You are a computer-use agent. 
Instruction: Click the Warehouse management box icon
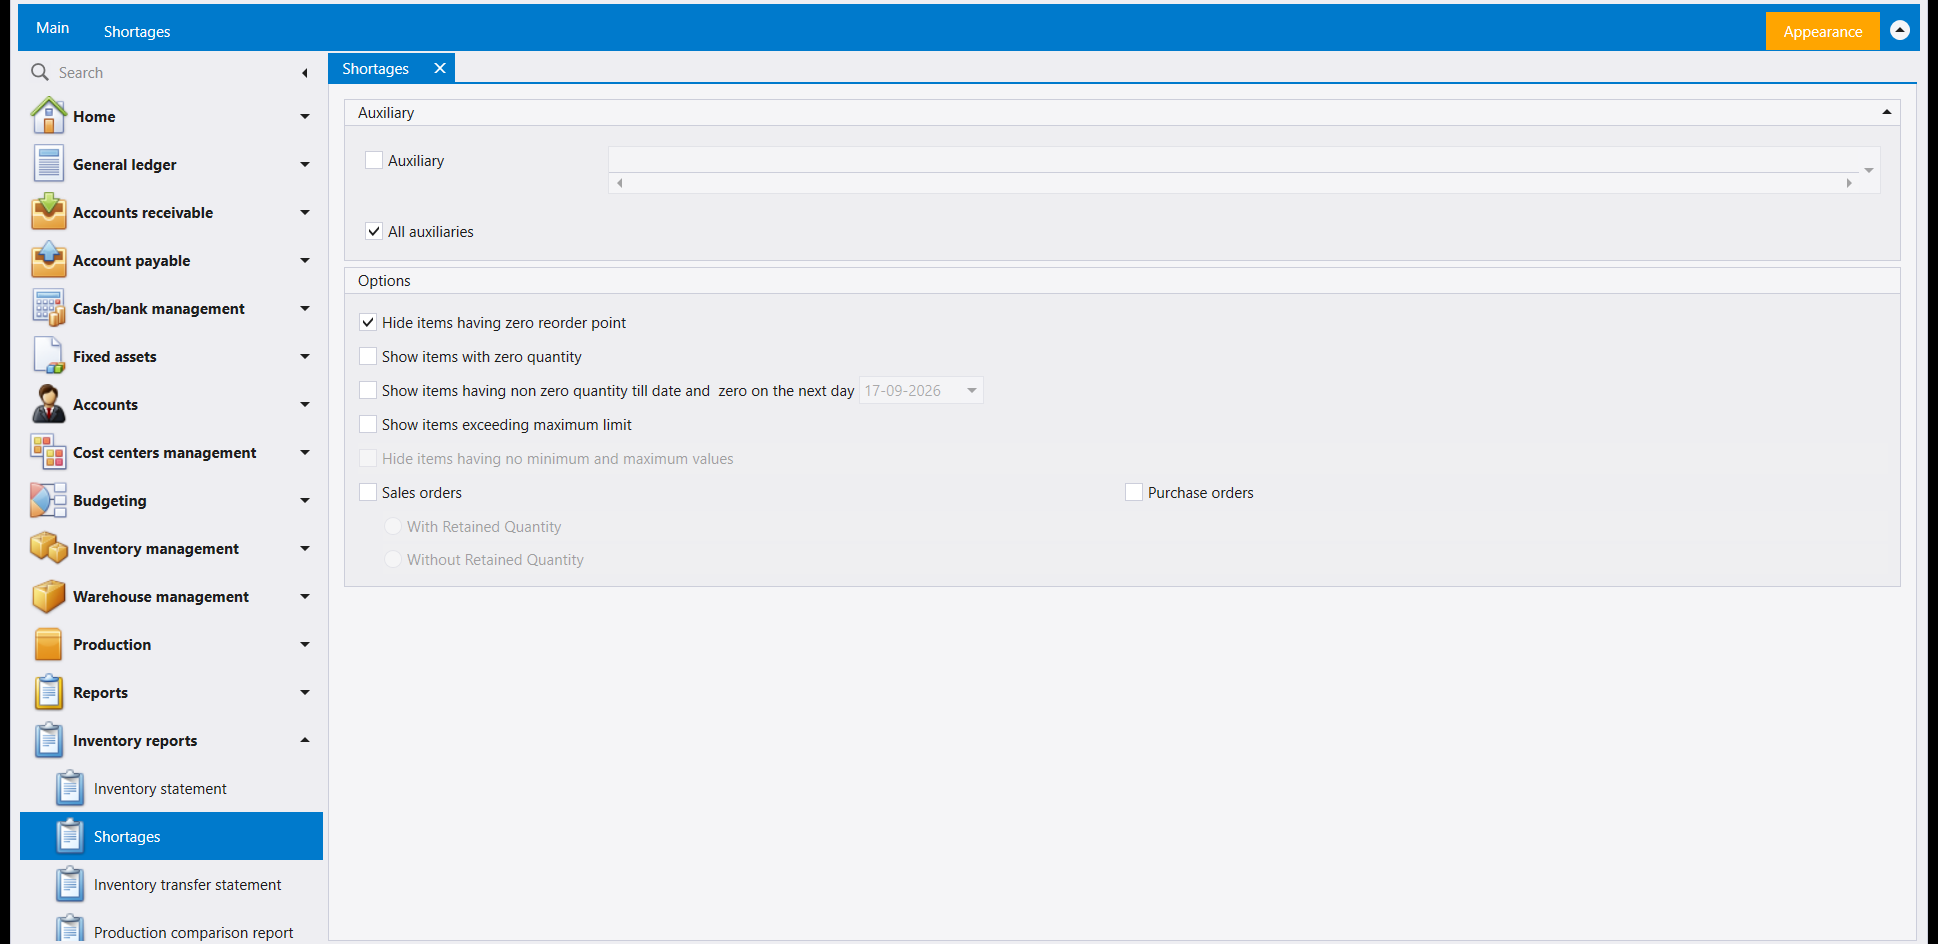[48, 596]
